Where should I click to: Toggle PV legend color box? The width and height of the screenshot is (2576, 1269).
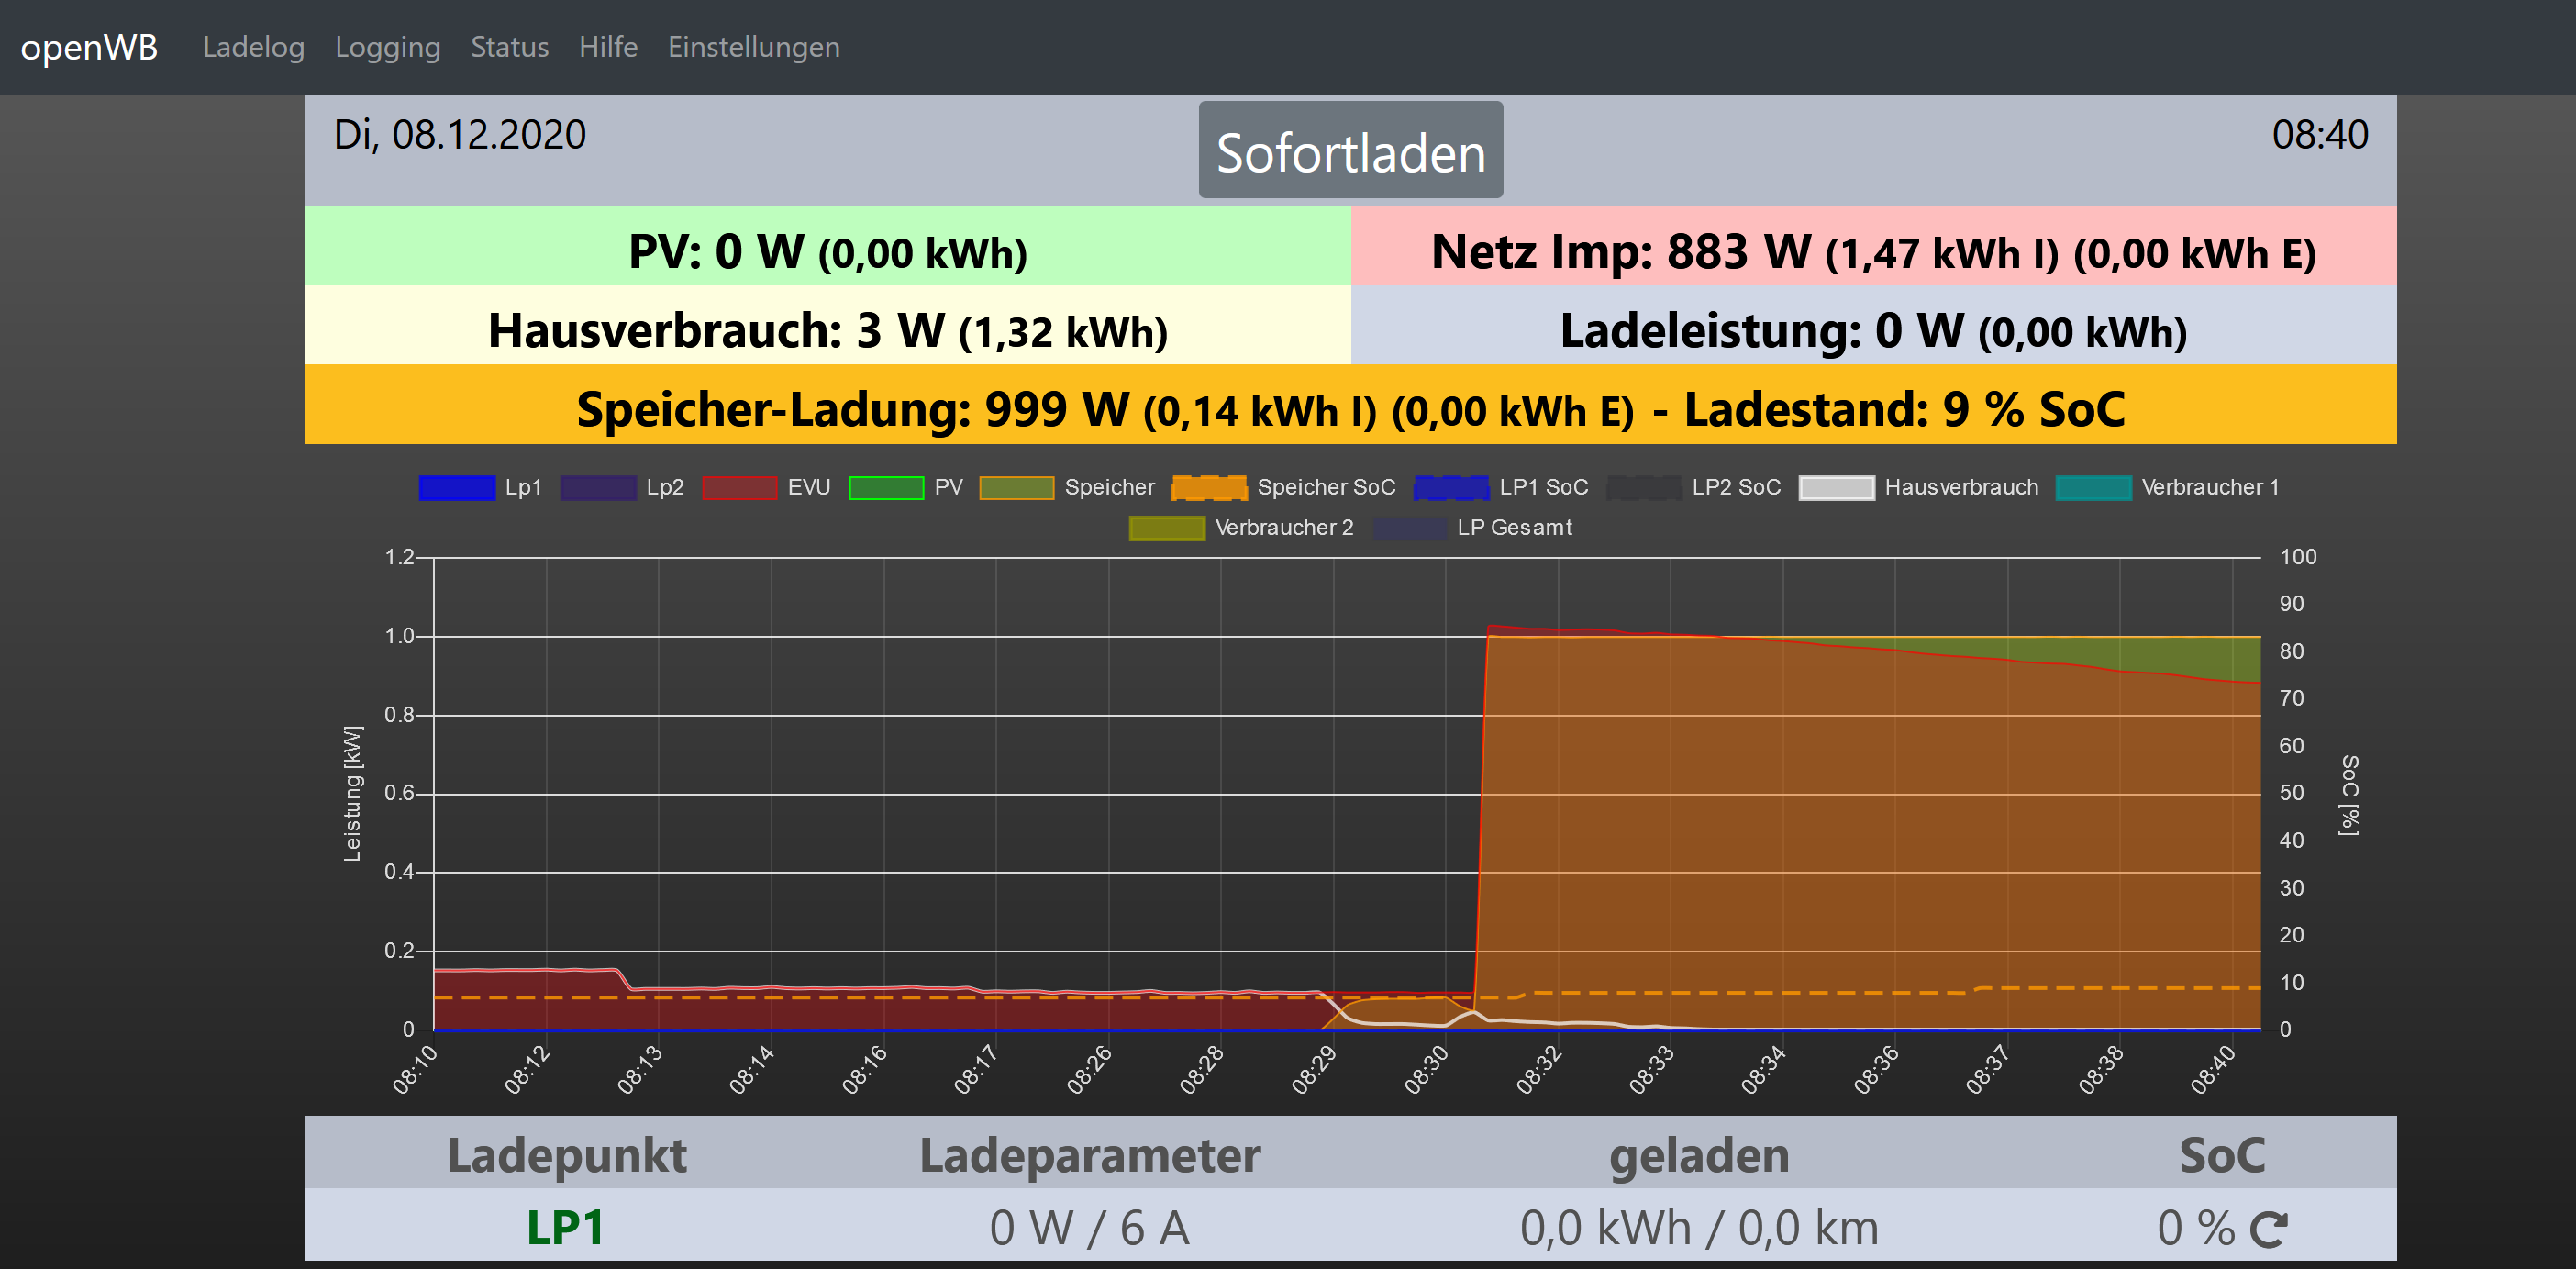[885, 488]
